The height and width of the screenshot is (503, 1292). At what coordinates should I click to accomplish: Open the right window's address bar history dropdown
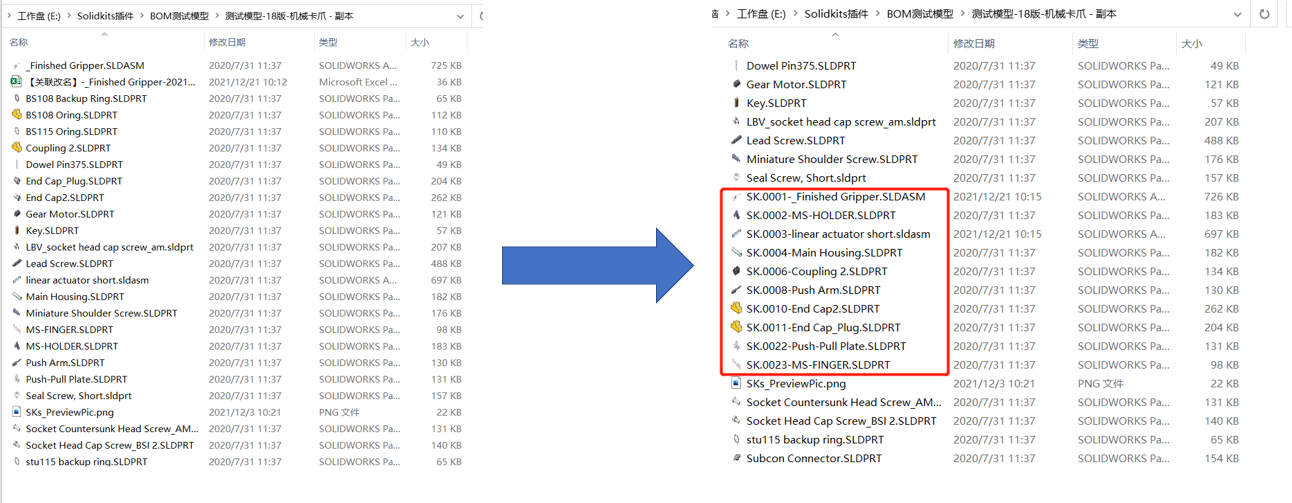tap(1237, 15)
